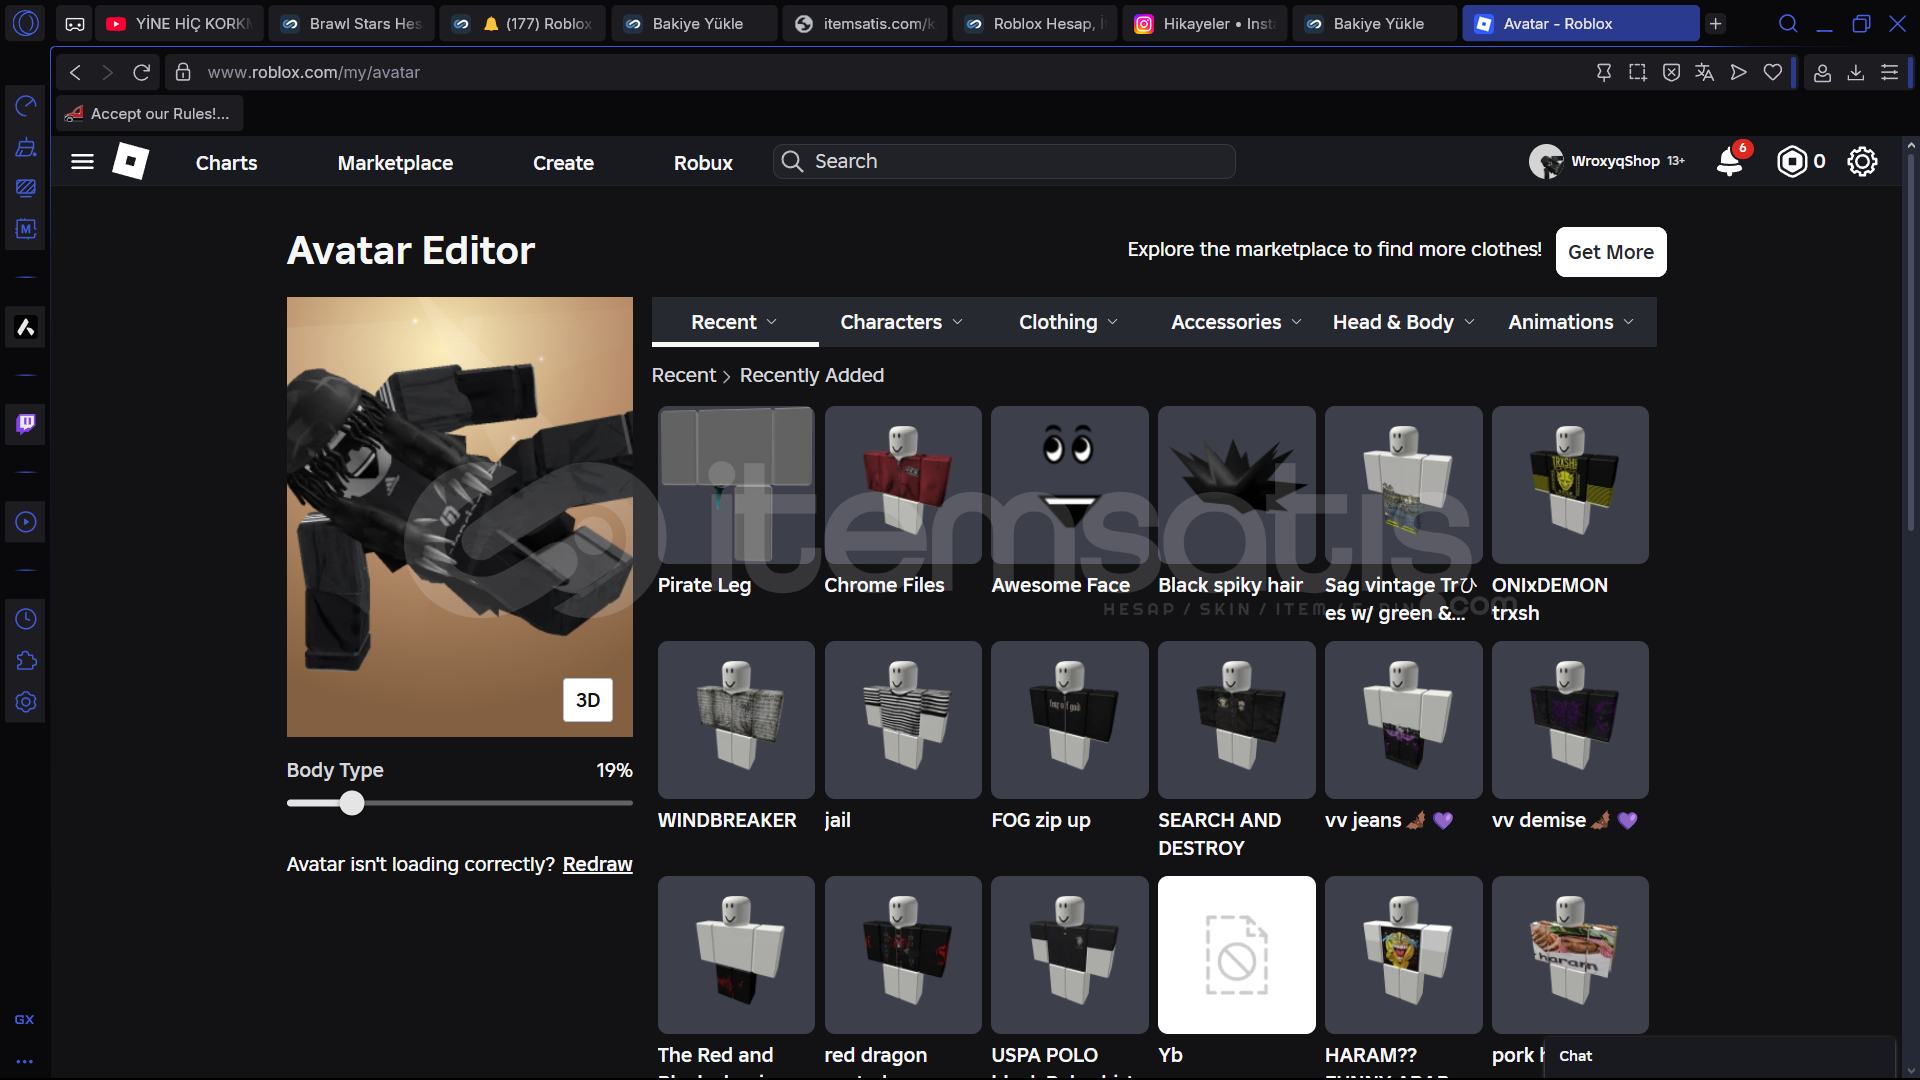This screenshot has height=1080, width=1920.
Task: Go back to previous page
Action: (x=75, y=72)
